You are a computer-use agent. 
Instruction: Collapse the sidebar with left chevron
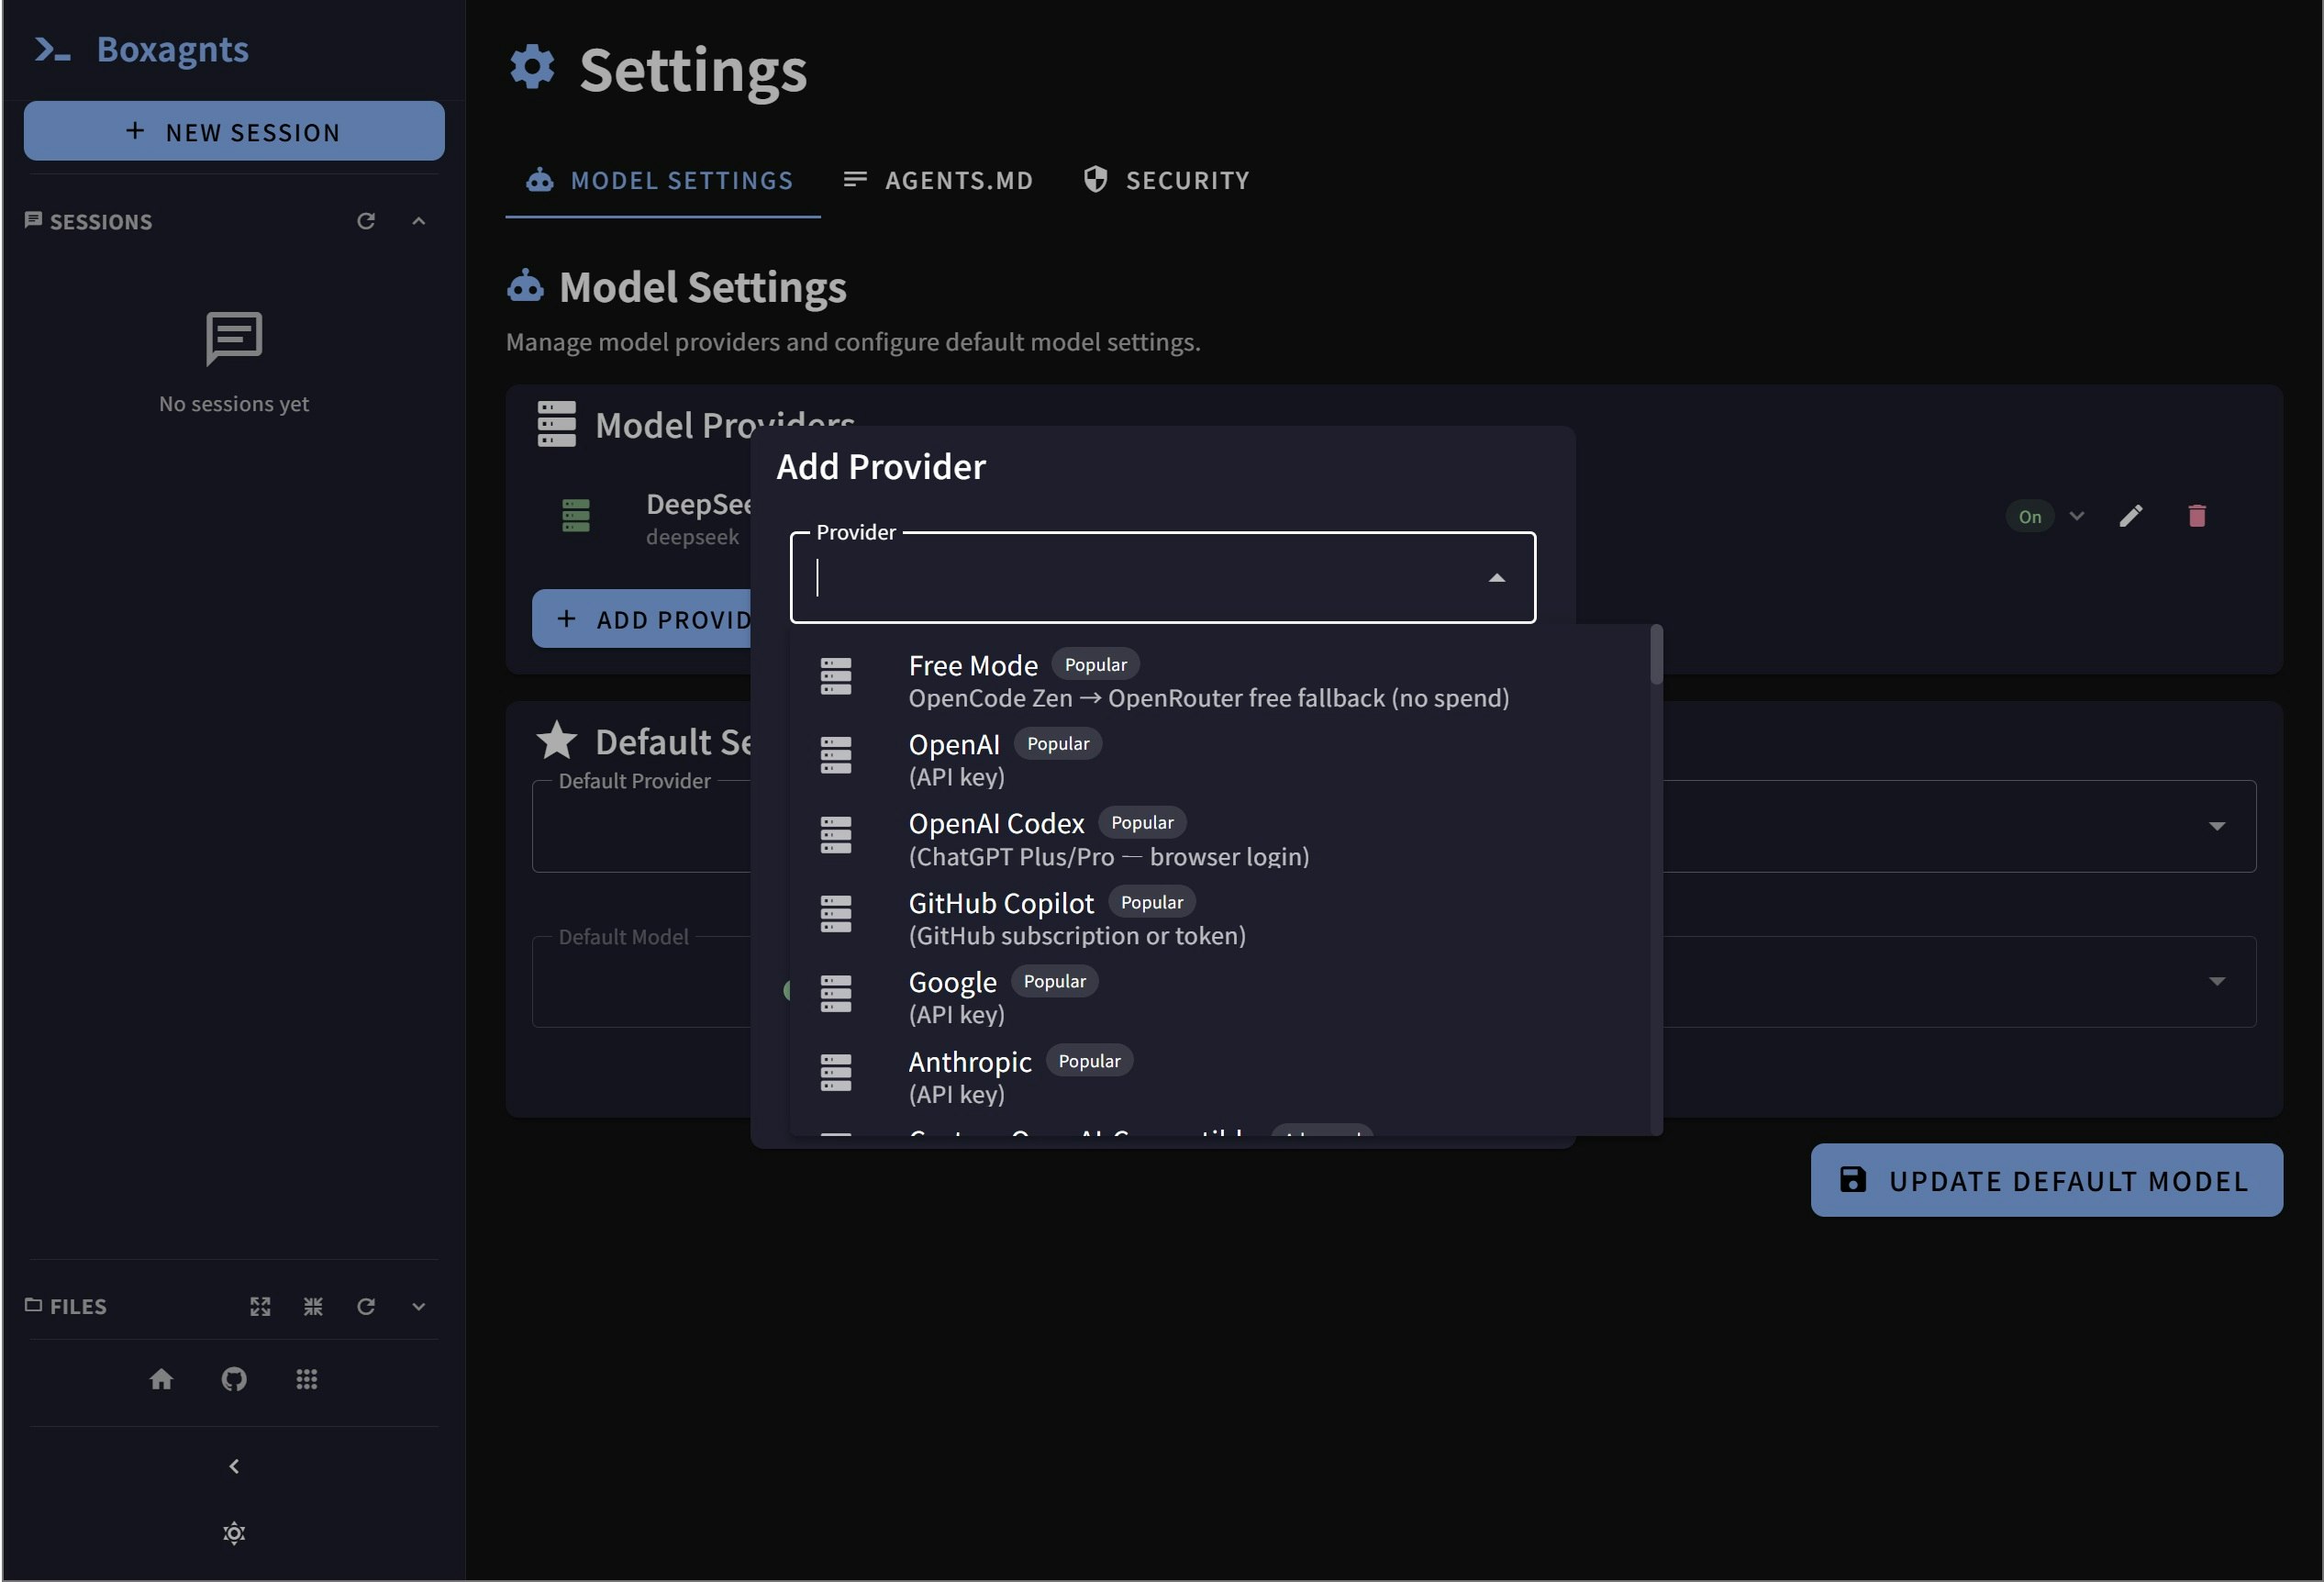point(234,1466)
